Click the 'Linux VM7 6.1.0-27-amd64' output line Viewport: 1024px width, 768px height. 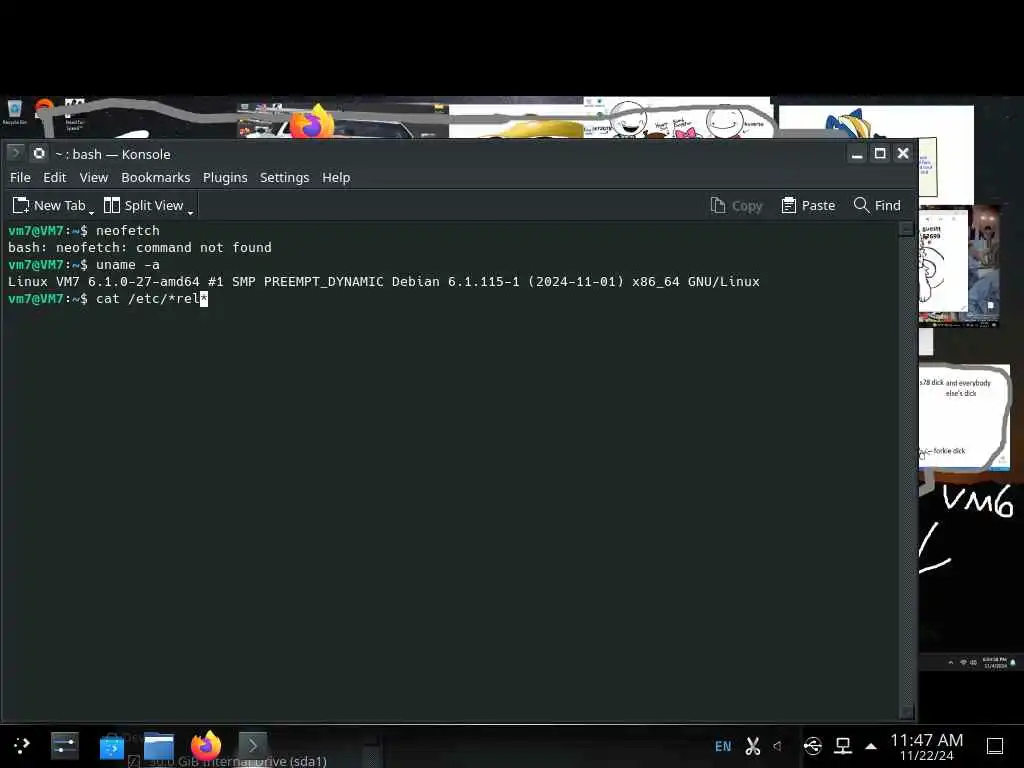click(384, 281)
